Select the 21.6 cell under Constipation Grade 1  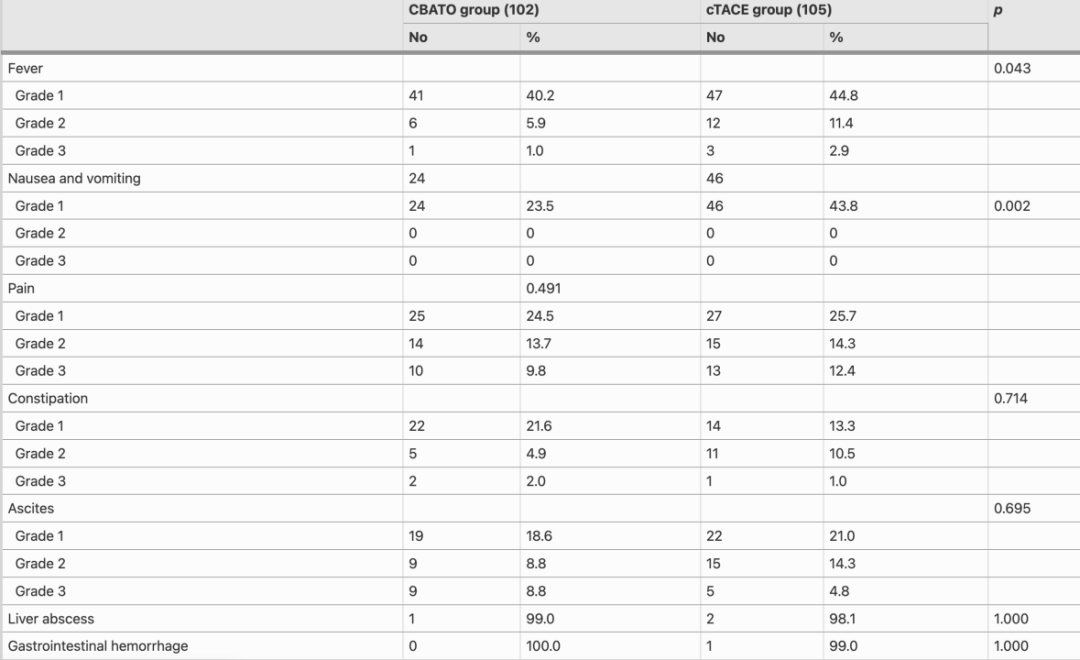(x=539, y=426)
